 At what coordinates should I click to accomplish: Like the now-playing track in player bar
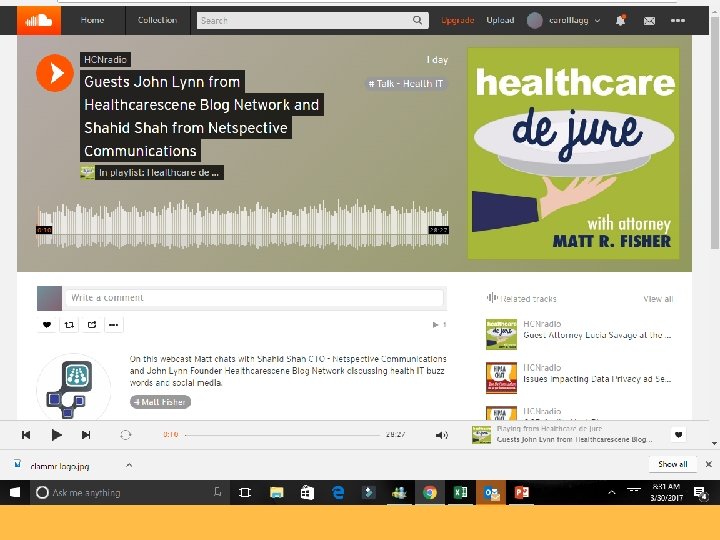click(679, 434)
